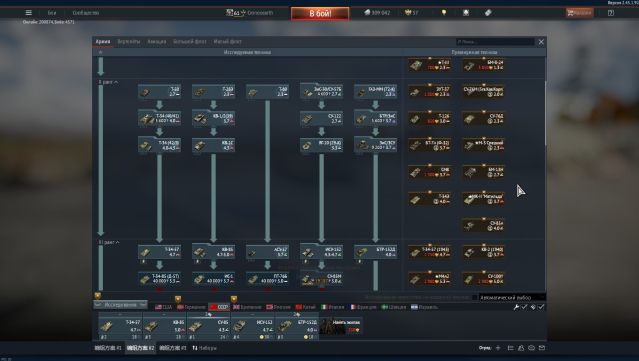The width and height of the screenshot is (639, 361).
Task: Select the T-60 tank card
Action: coord(159,91)
